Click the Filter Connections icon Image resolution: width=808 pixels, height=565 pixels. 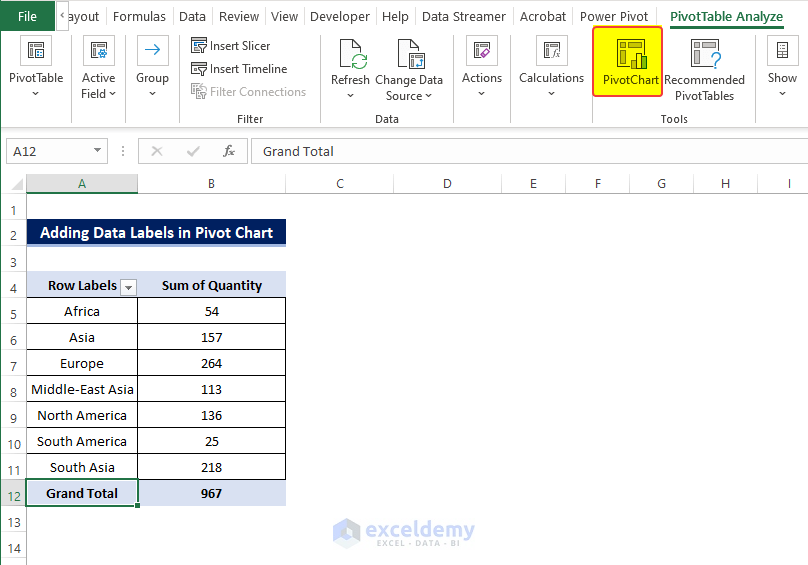(198, 91)
